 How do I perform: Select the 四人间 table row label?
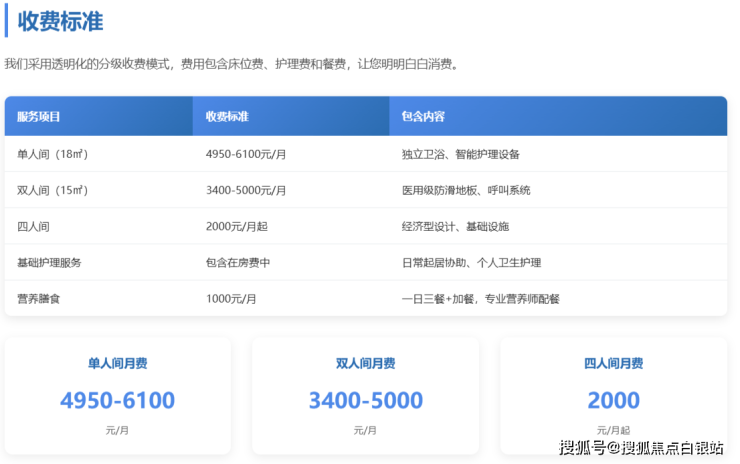pos(33,226)
